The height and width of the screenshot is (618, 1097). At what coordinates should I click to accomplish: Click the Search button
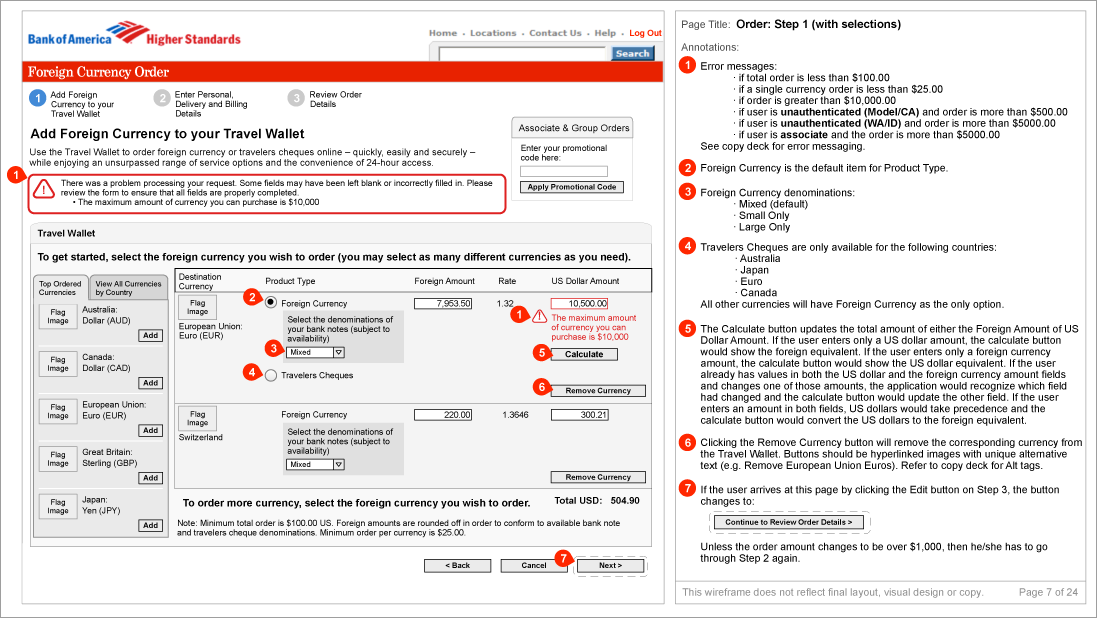pyautogui.click(x=632, y=54)
